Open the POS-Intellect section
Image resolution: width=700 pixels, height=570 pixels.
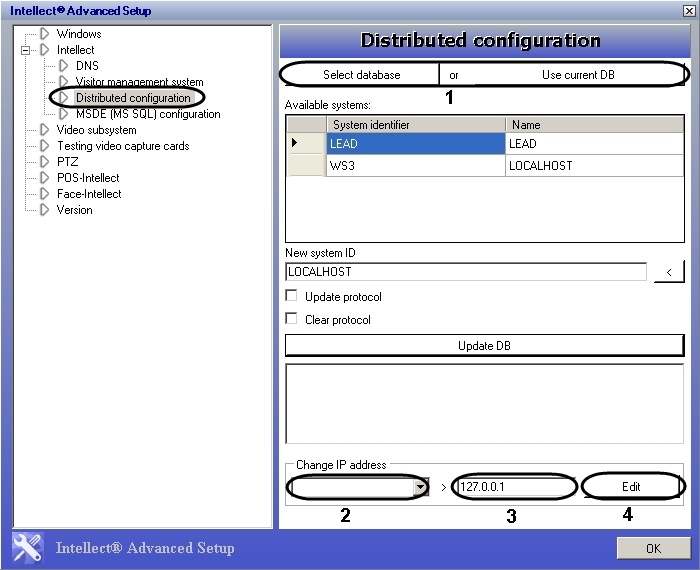[88, 178]
